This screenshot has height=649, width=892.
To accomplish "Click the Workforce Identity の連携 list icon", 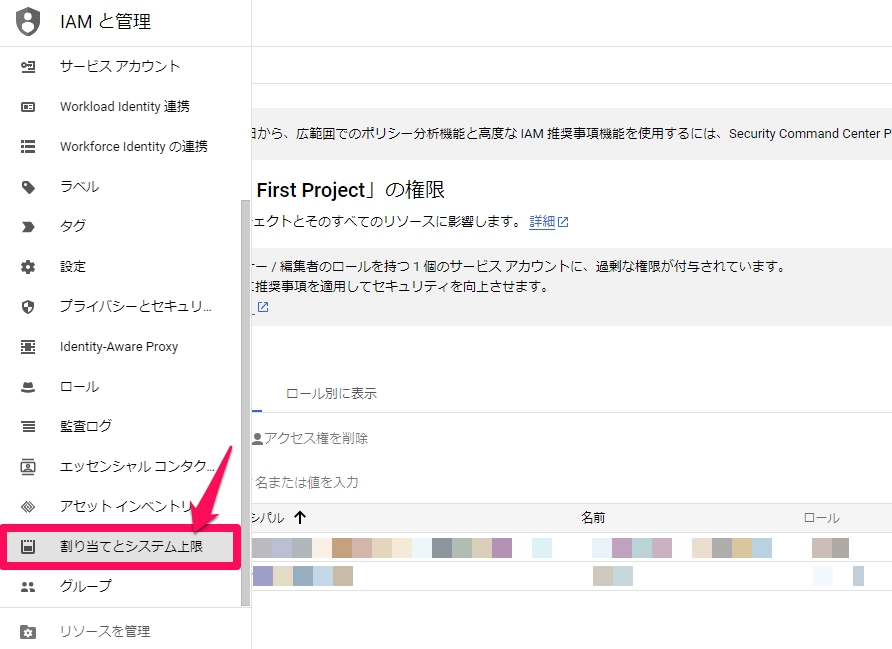I will (x=28, y=147).
